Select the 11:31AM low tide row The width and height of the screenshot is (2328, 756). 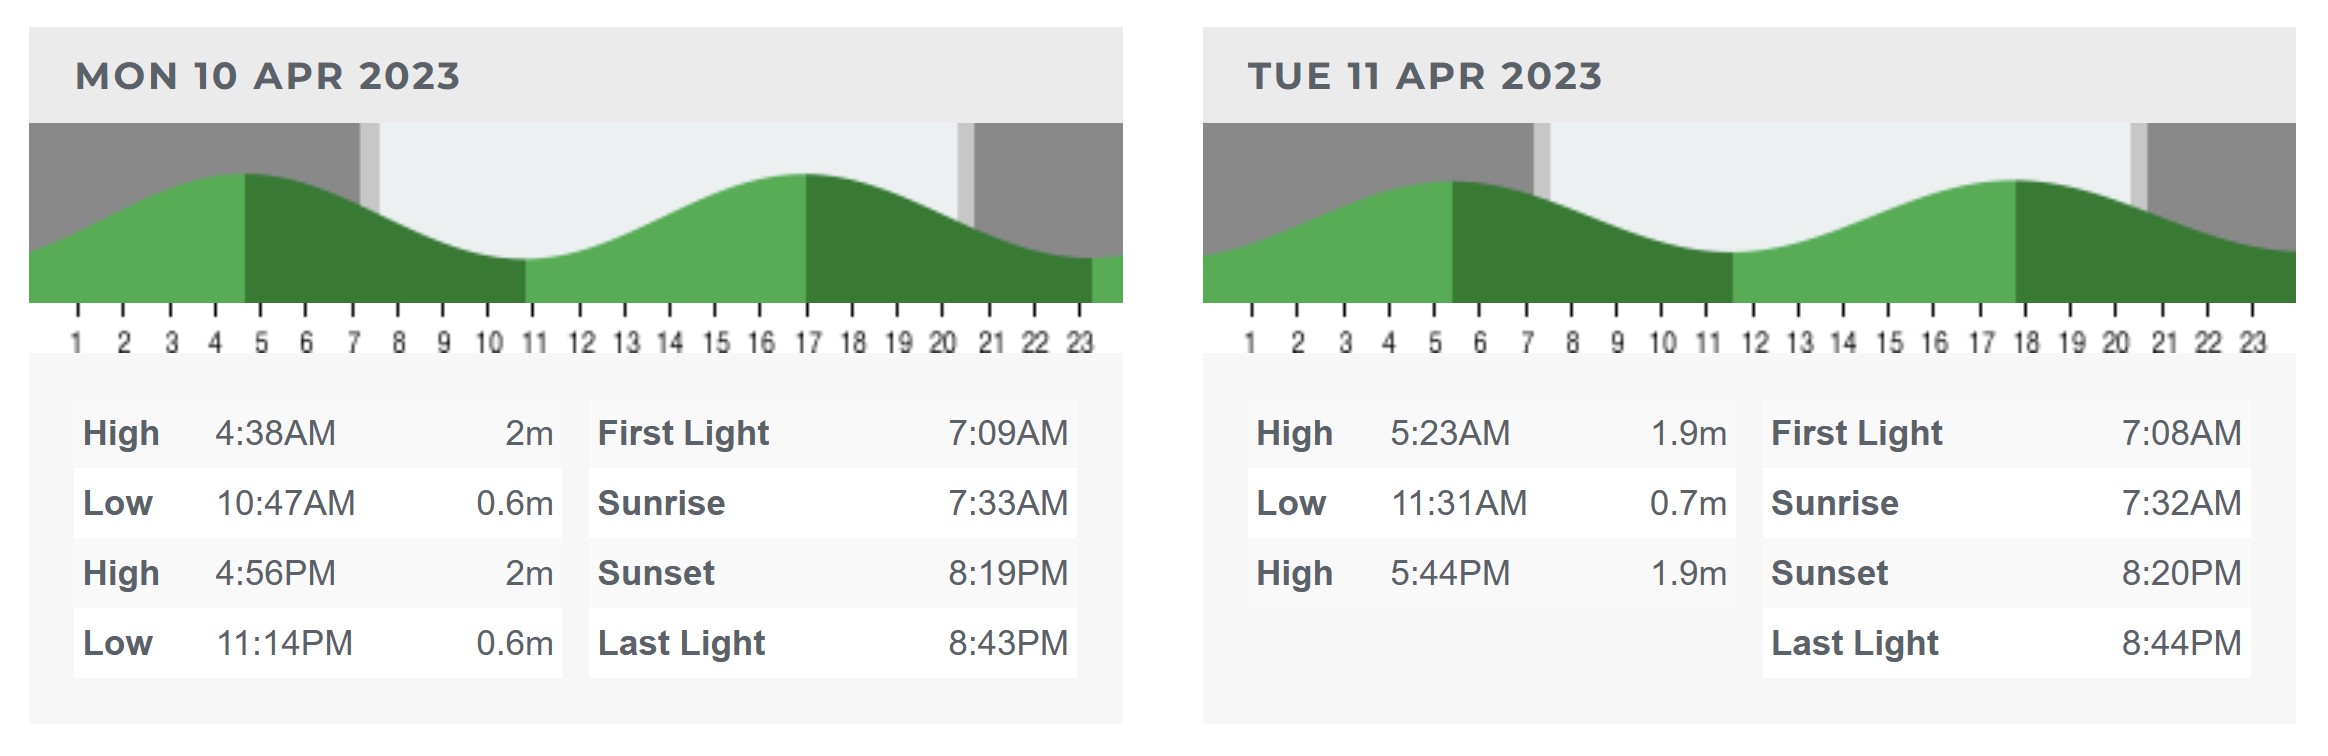pyautogui.click(x=1491, y=503)
